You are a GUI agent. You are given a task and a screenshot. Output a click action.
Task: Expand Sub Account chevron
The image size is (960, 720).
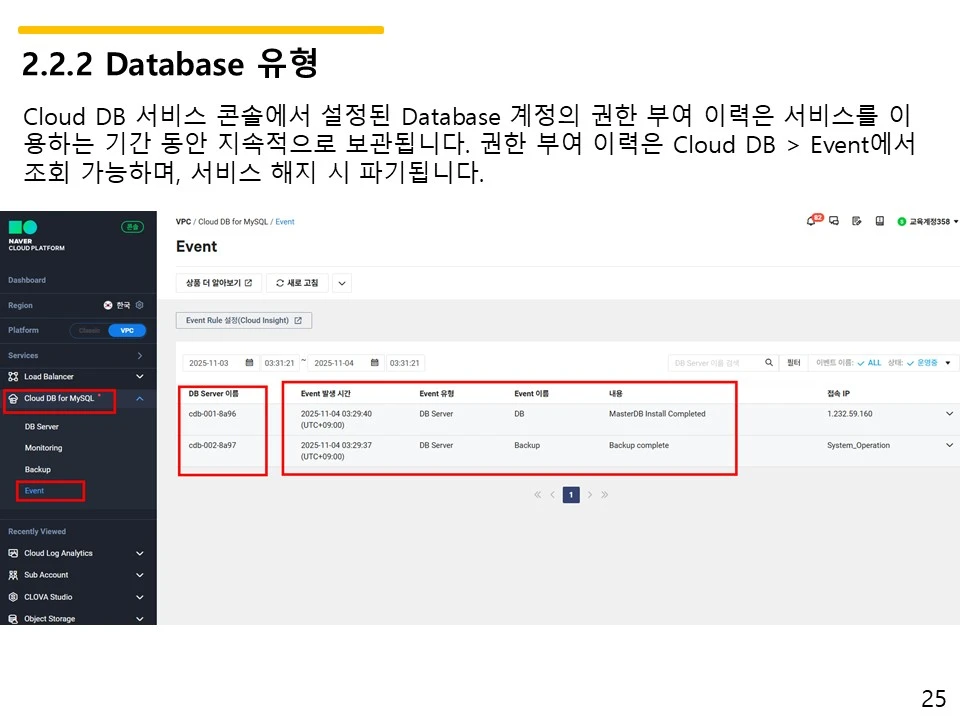point(140,575)
